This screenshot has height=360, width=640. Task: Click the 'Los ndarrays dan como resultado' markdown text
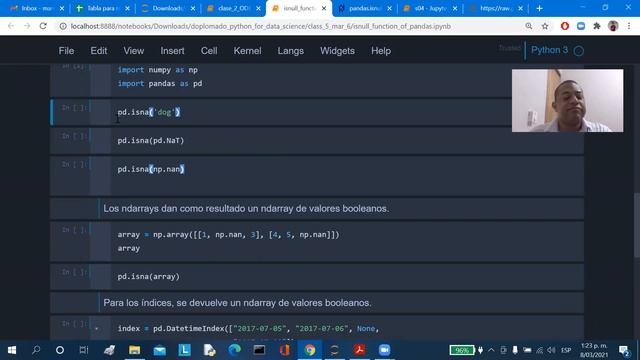pos(246,209)
